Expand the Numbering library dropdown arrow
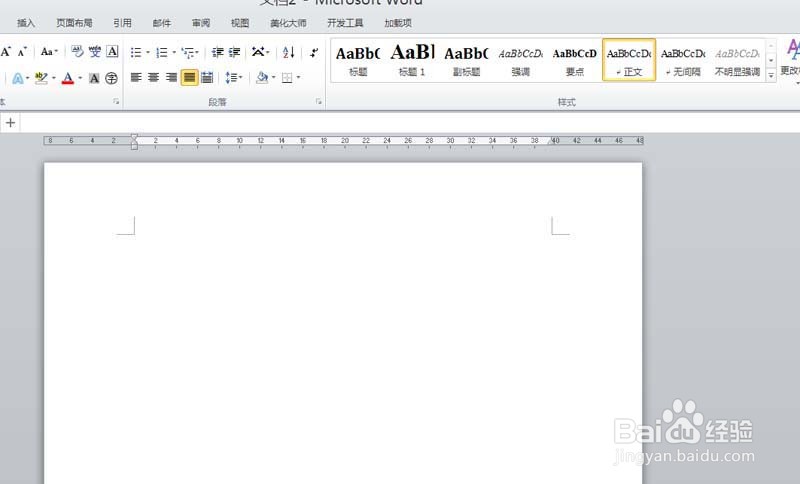 pos(174,52)
